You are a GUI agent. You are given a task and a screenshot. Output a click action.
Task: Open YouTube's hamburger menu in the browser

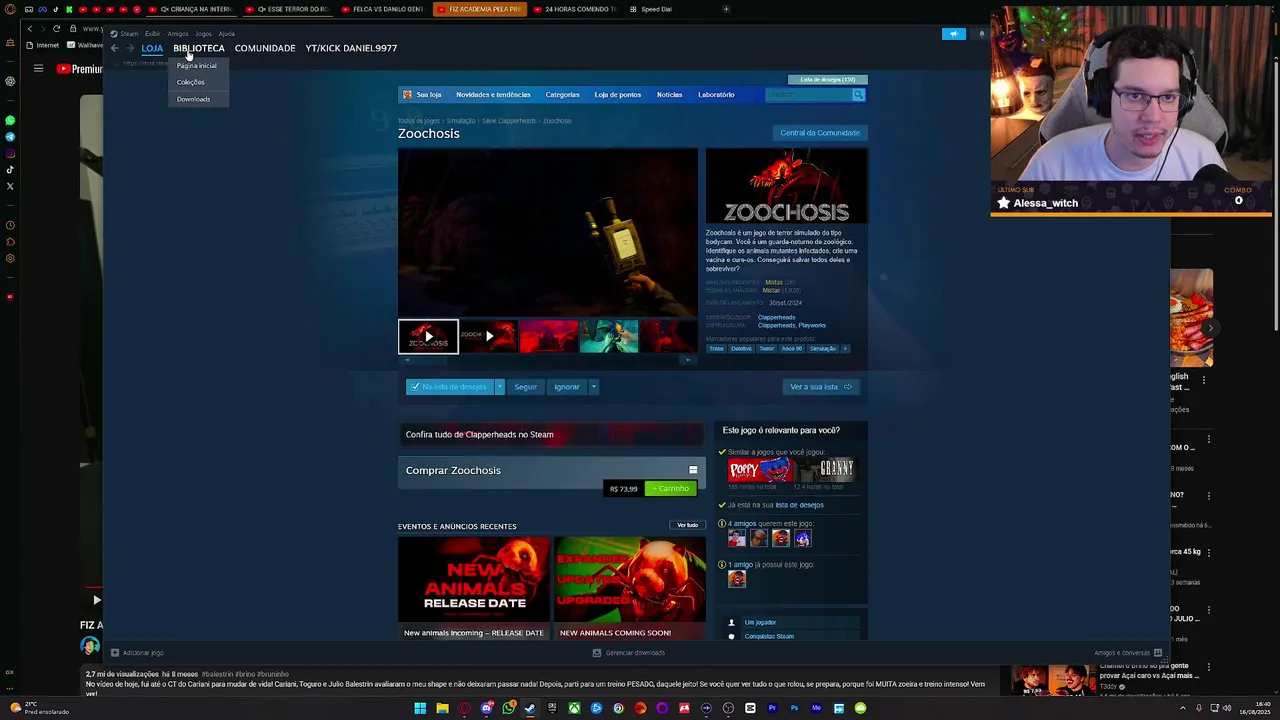[38, 69]
